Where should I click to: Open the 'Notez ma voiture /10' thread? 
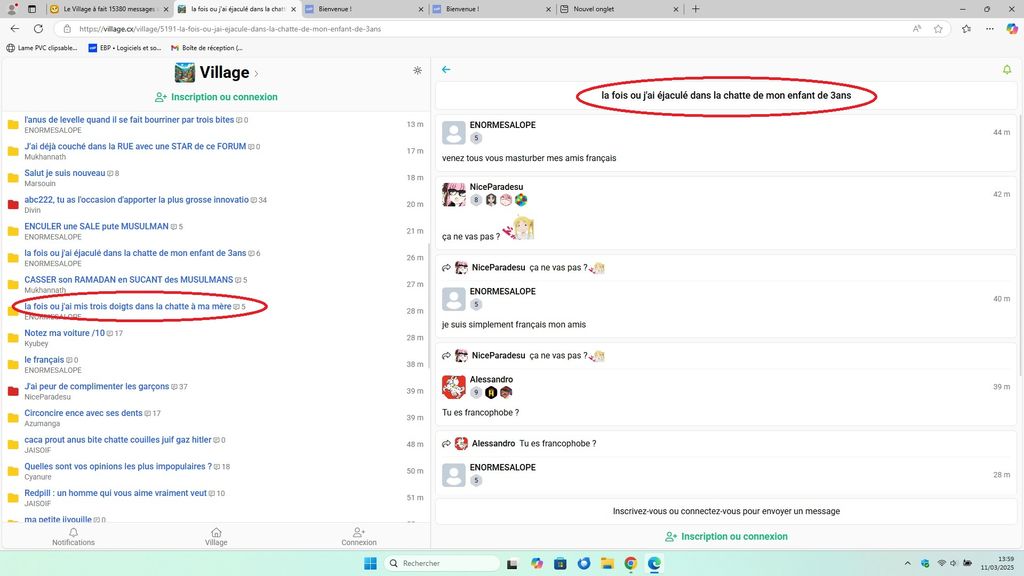(x=64, y=333)
